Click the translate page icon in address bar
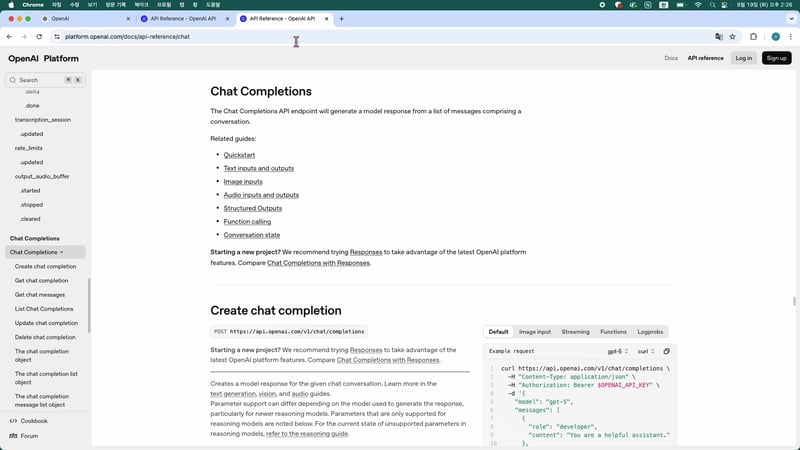This screenshot has width=800, height=450. [x=718, y=37]
